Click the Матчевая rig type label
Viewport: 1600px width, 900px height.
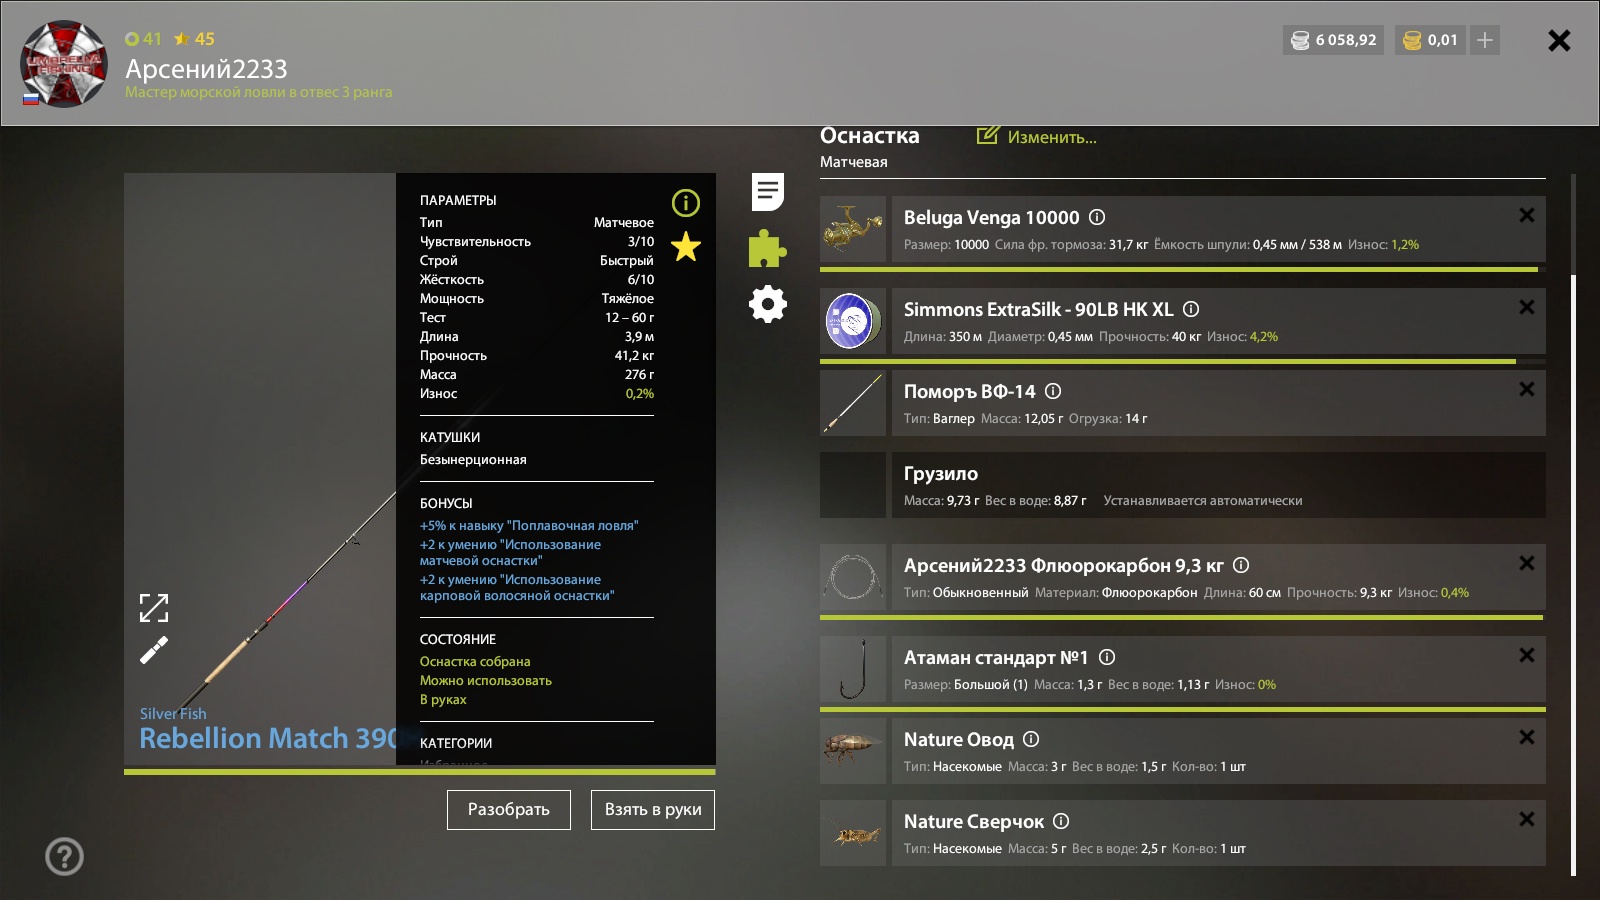point(854,162)
